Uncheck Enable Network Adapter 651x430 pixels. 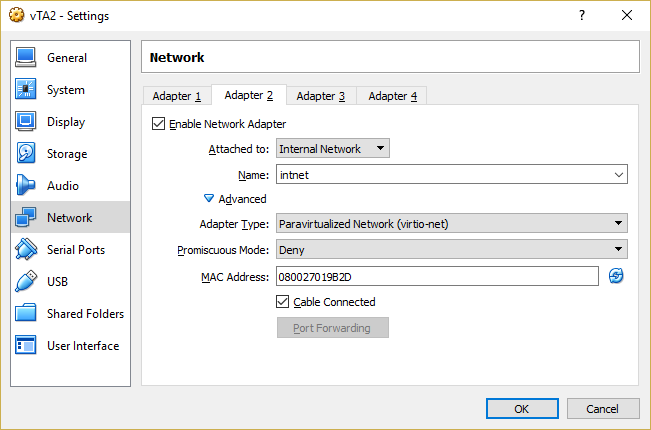coord(158,124)
